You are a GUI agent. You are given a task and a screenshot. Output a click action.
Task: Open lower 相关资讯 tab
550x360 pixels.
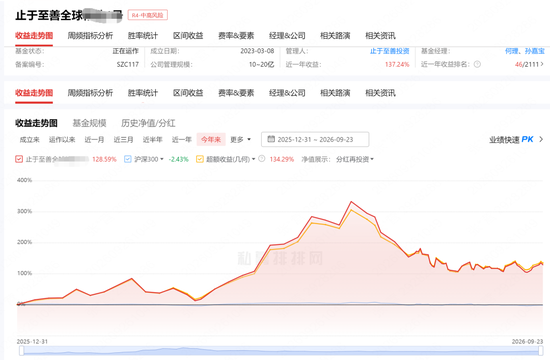point(380,93)
